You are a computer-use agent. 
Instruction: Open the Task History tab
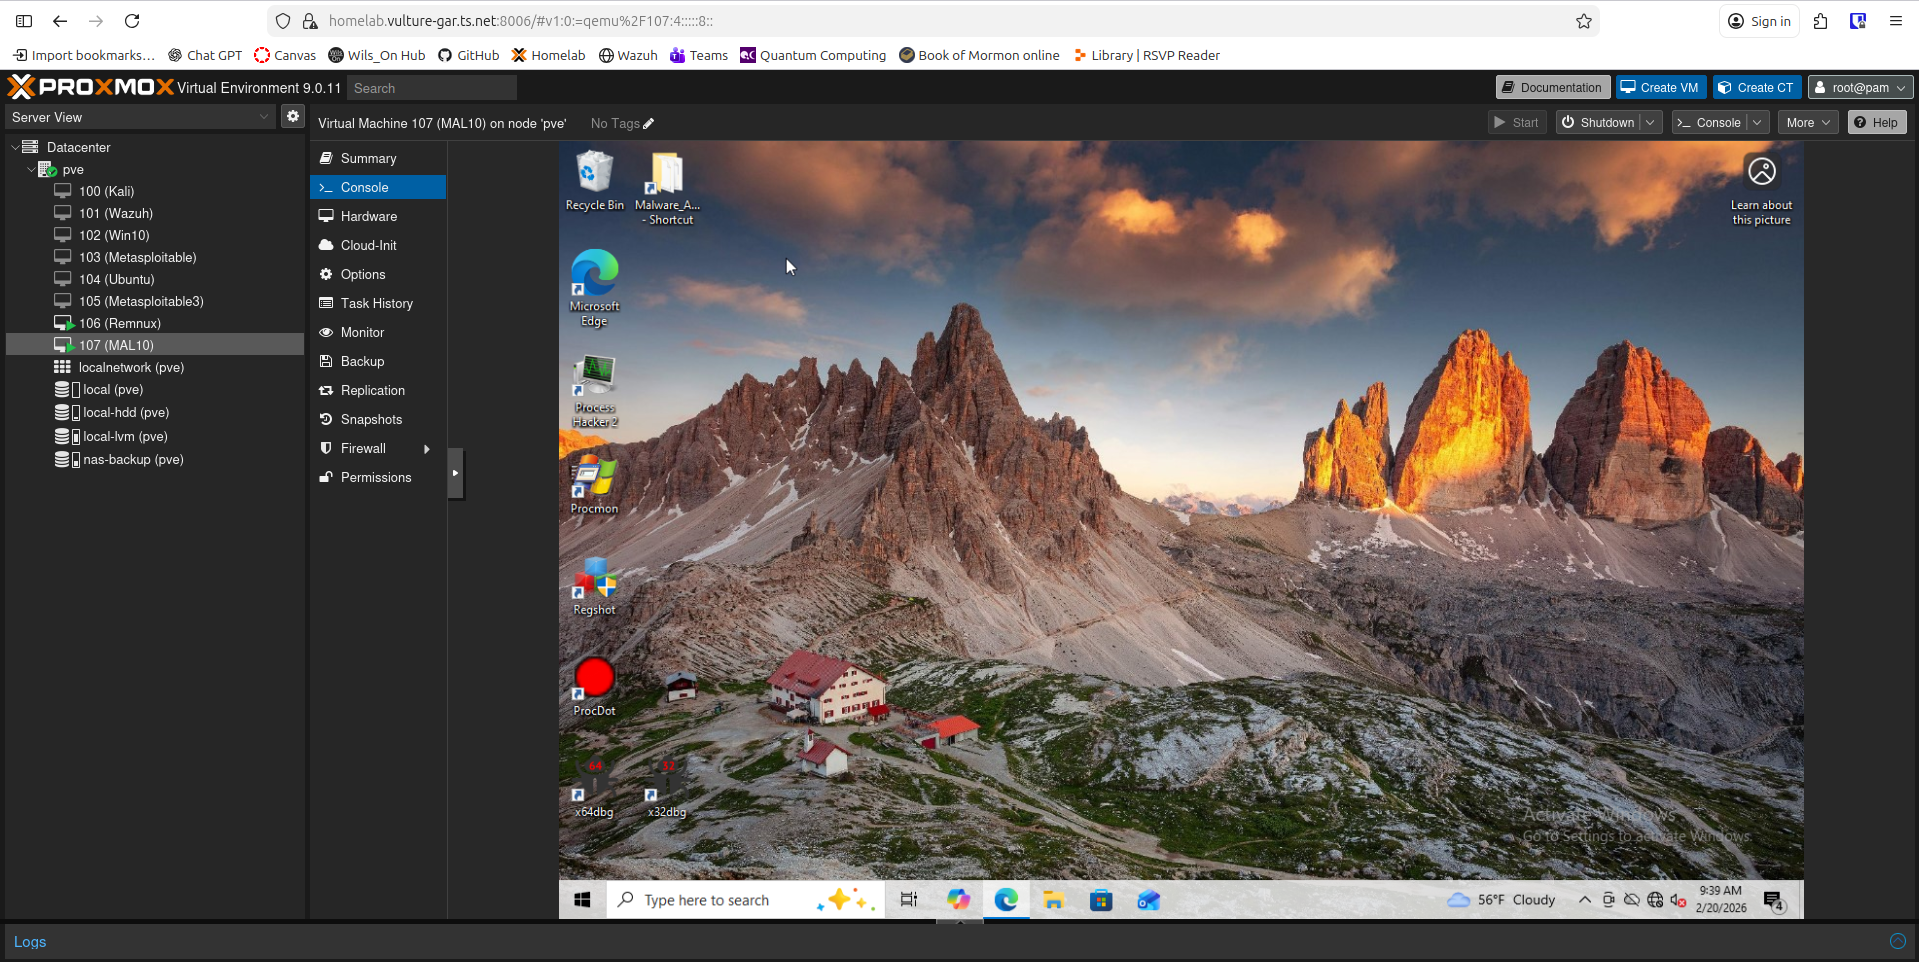(x=378, y=303)
